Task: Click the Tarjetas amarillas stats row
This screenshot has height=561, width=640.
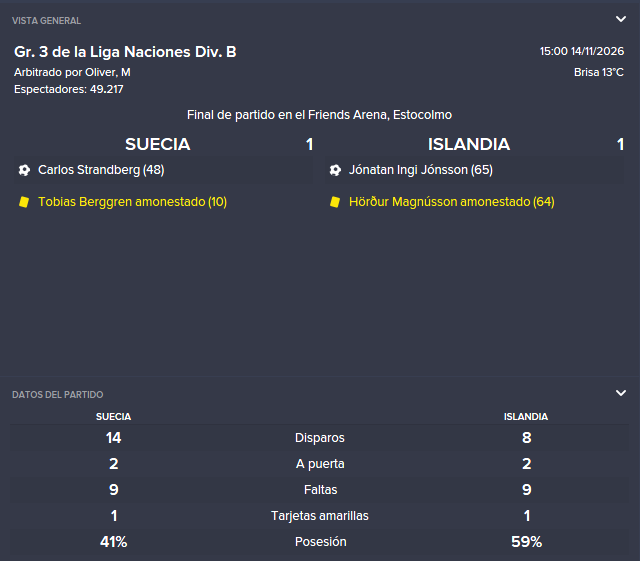Action: (x=320, y=516)
